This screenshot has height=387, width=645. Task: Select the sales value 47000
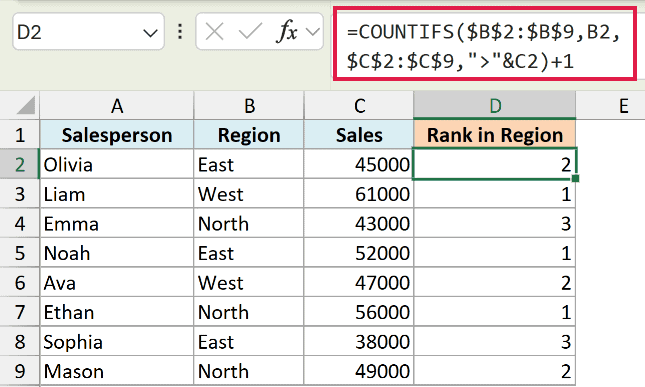click(359, 283)
